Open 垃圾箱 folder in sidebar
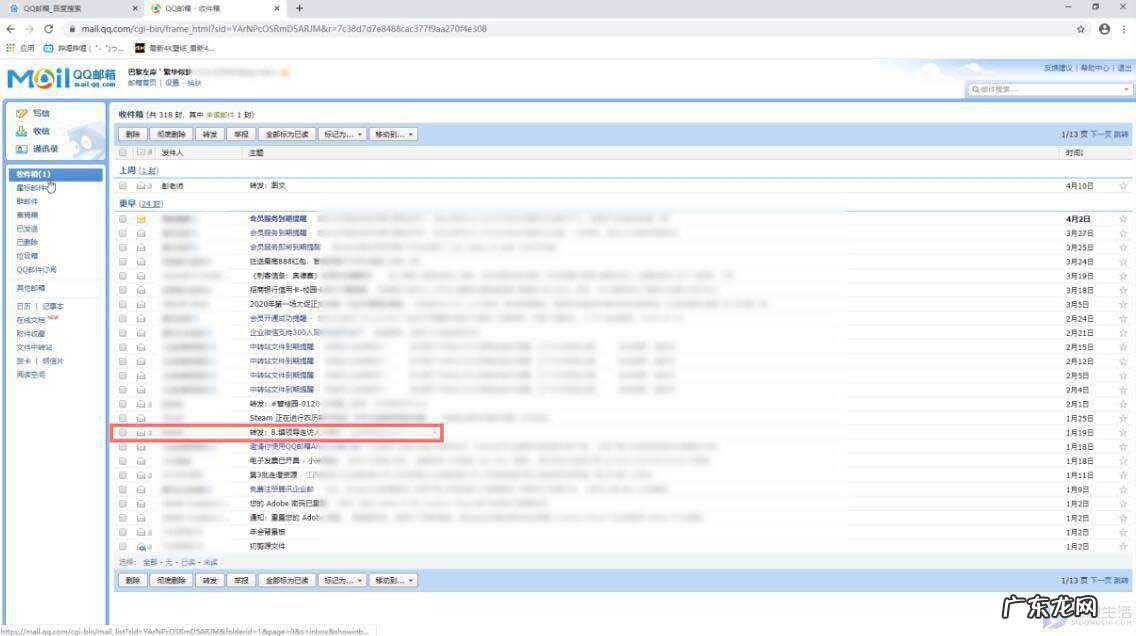This screenshot has width=1136, height=636. click(27, 256)
